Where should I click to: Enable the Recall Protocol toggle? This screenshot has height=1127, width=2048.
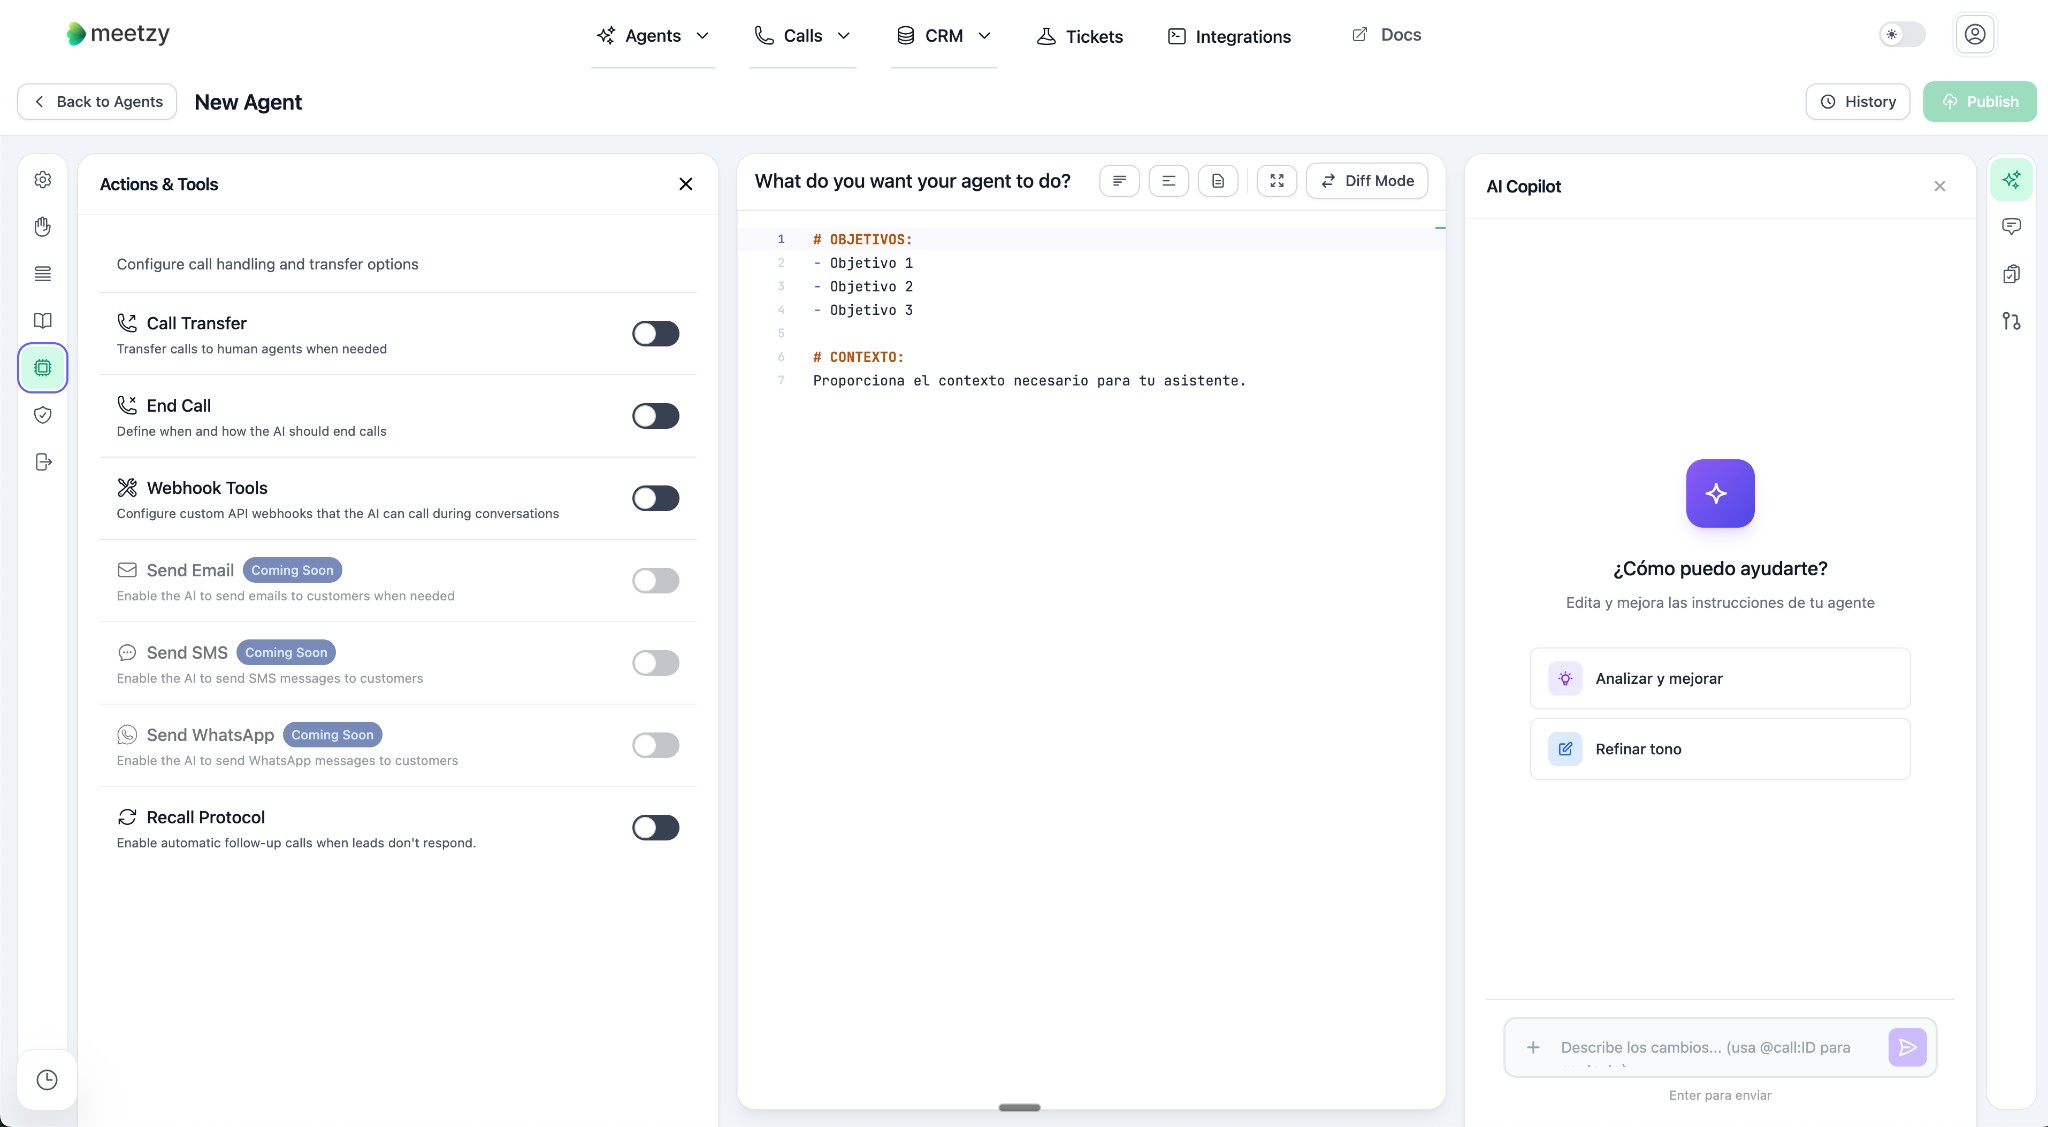coord(655,828)
